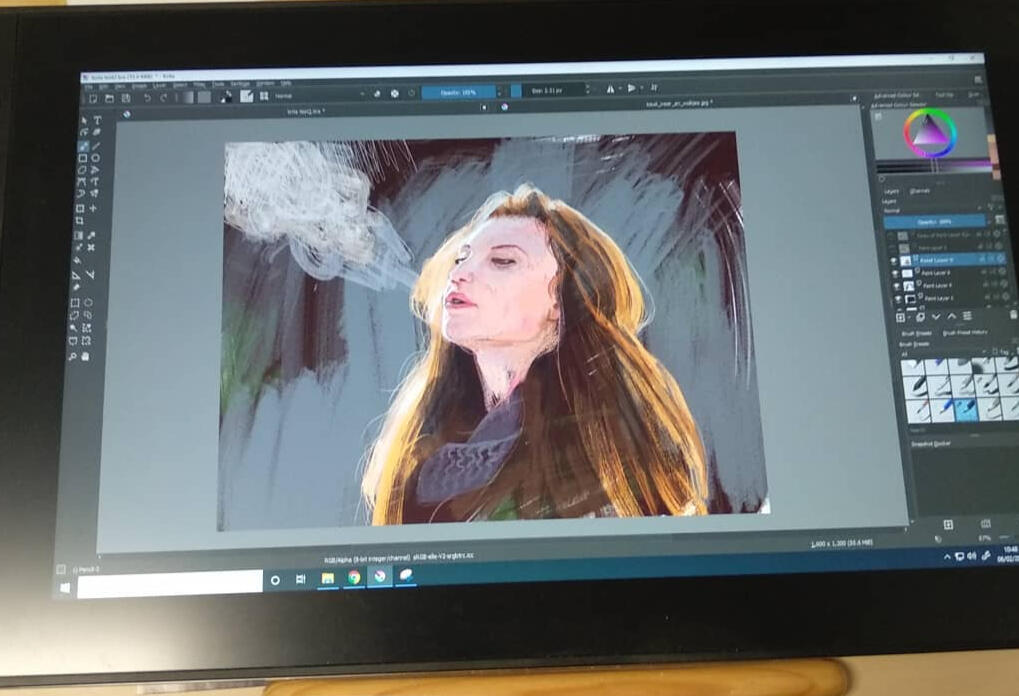Select the Rectangular Selection tool
This screenshot has width=1019, height=696.
(x=75, y=303)
